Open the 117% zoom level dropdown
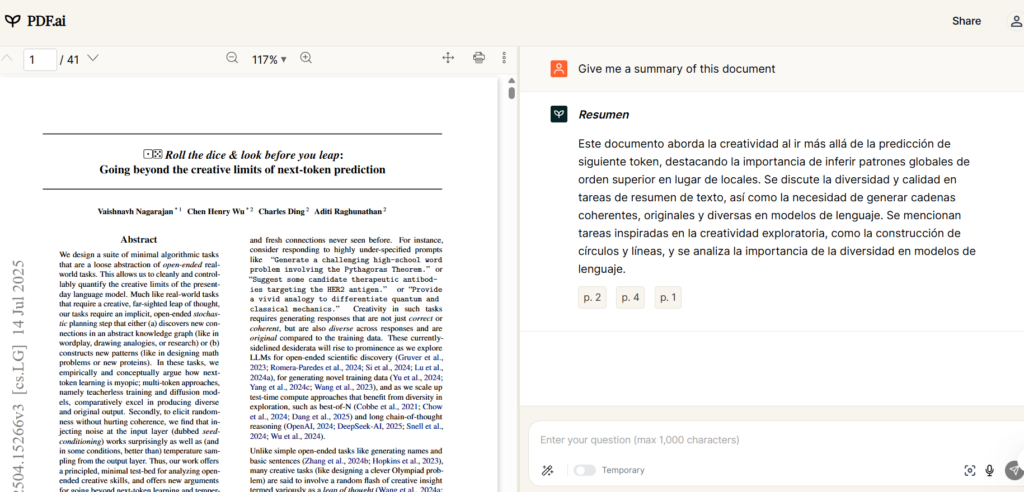 pyautogui.click(x=269, y=59)
